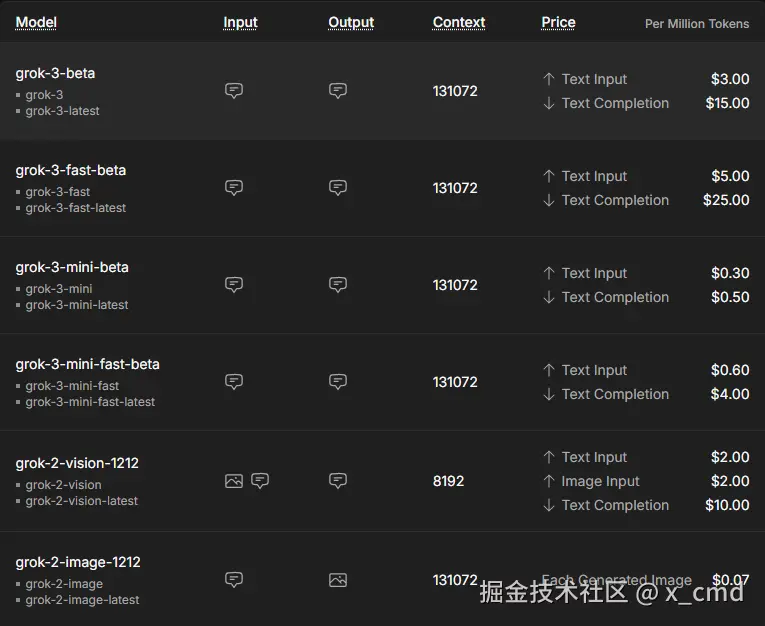Click the Price column header
This screenshot has height=626, width=765.
click(x=558, y=22)
